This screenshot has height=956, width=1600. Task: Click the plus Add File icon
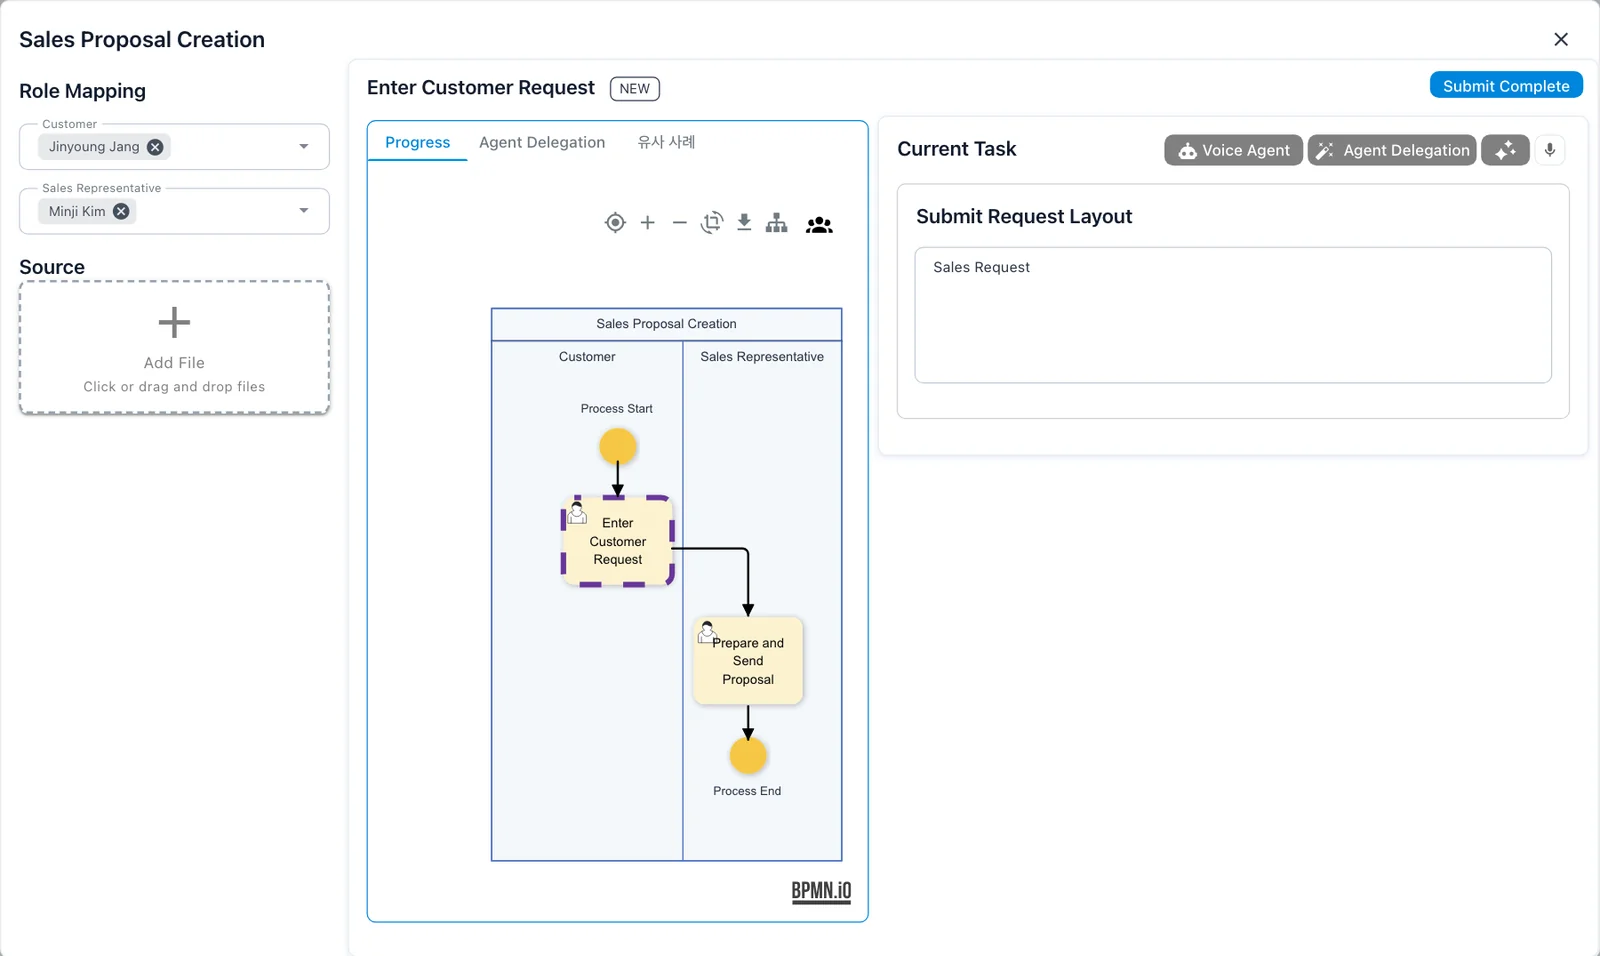(174, 322)
